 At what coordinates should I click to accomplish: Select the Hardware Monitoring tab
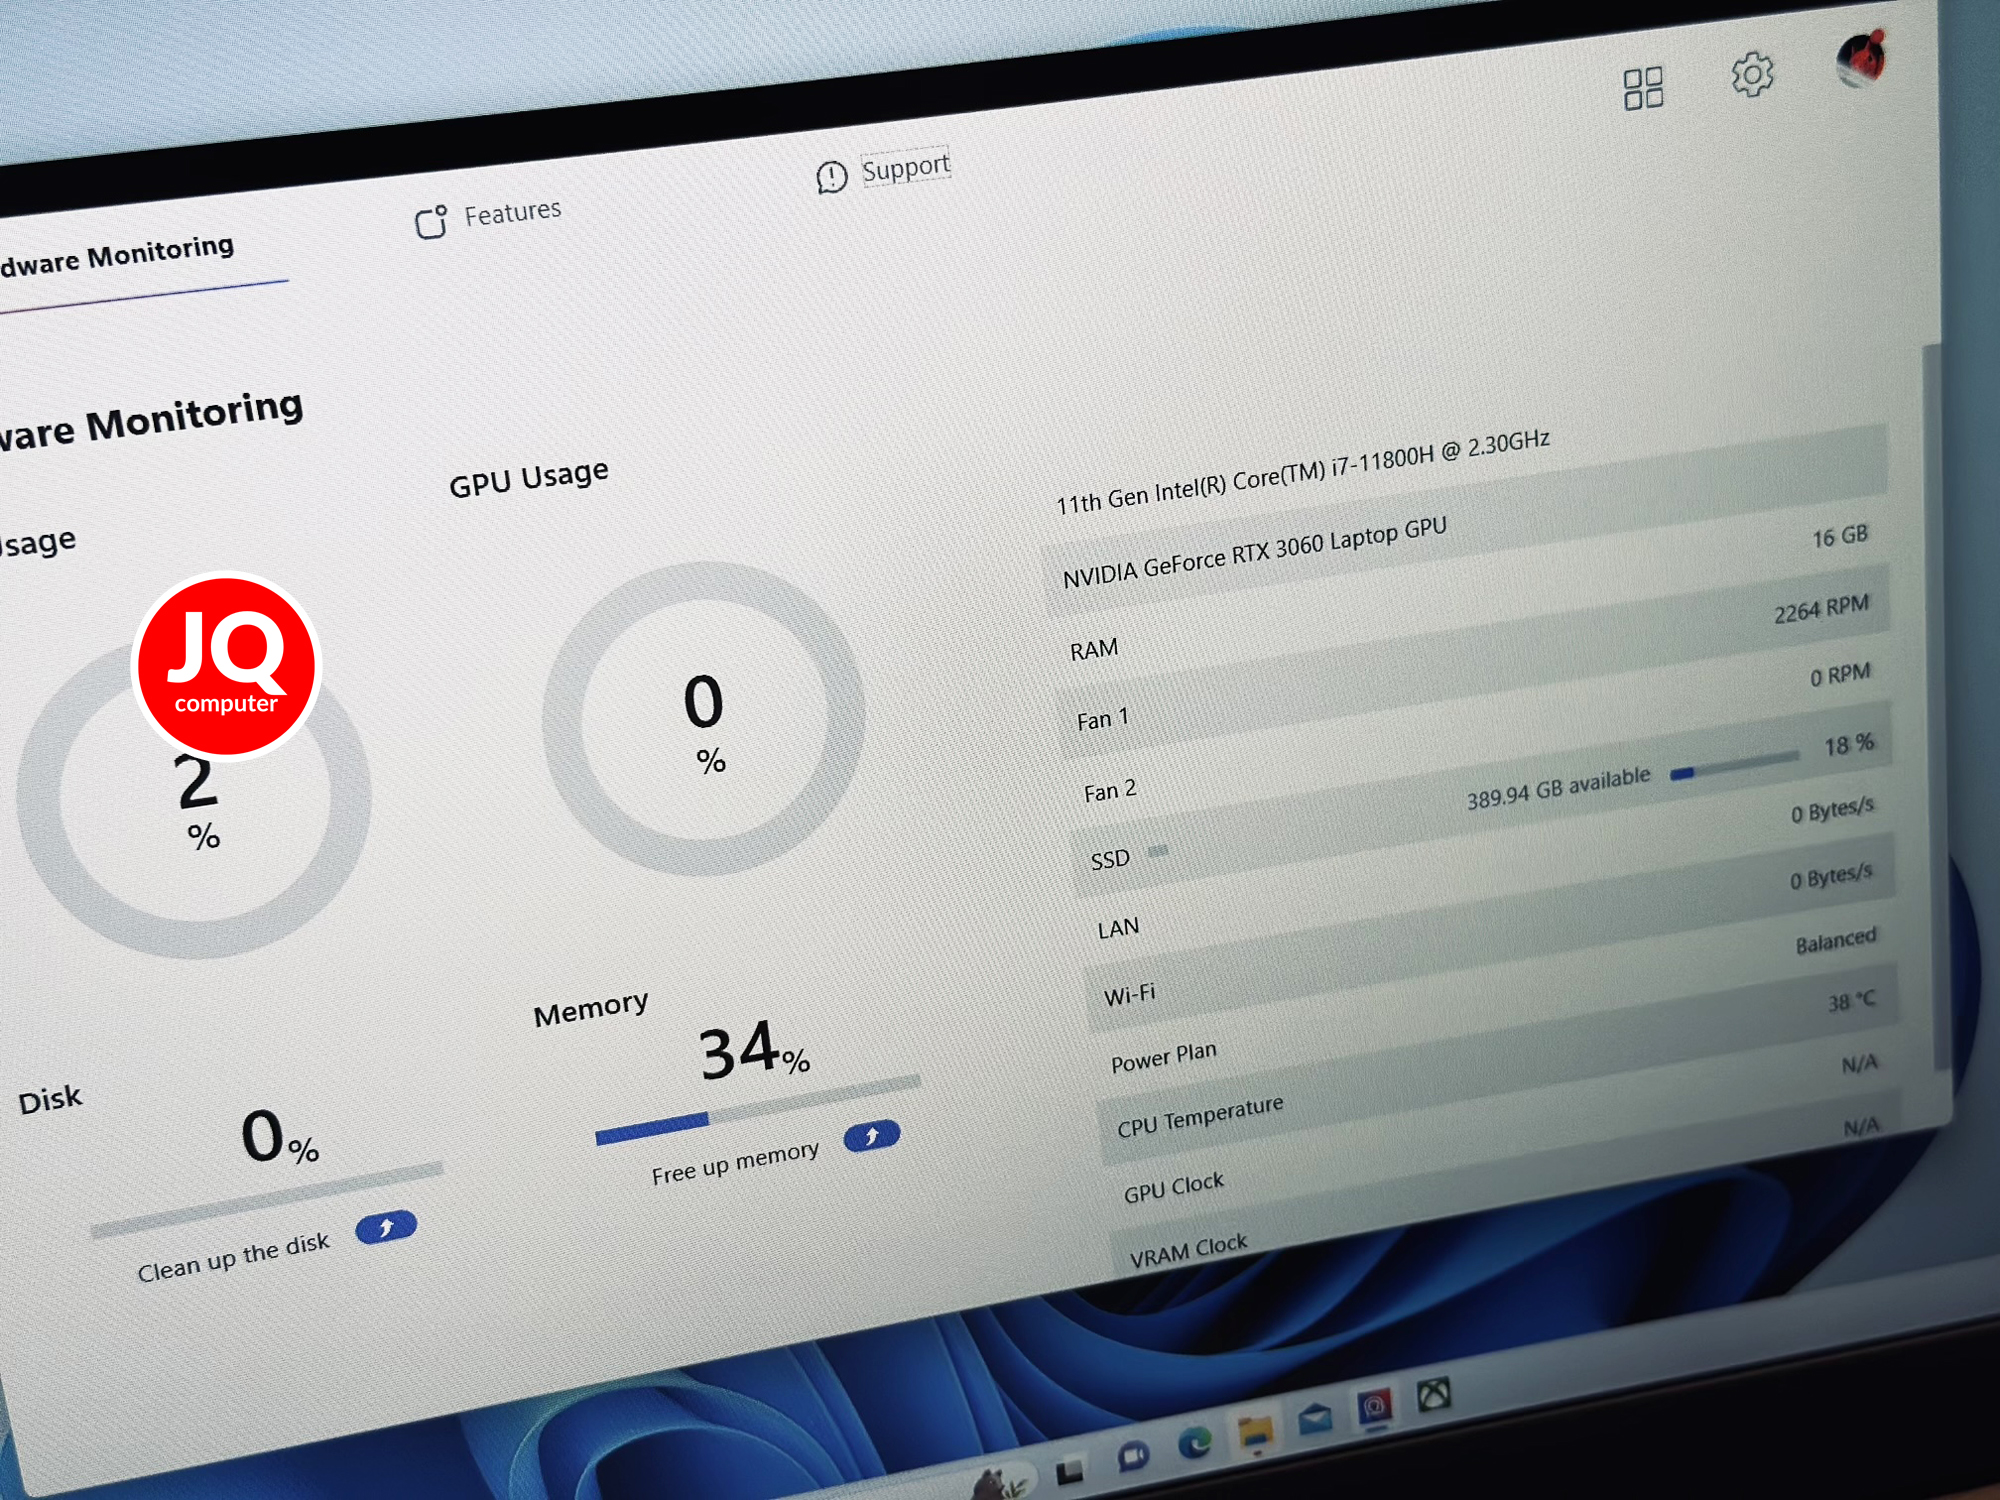117,256
